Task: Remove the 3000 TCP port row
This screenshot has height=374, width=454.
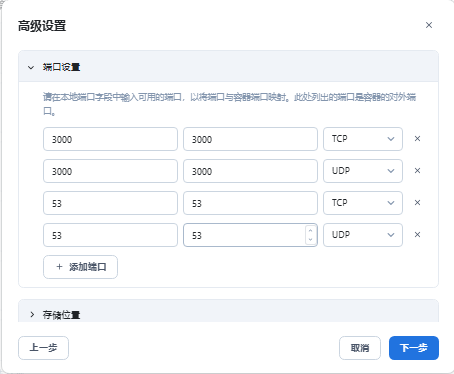Action: [x=417, y=139]
